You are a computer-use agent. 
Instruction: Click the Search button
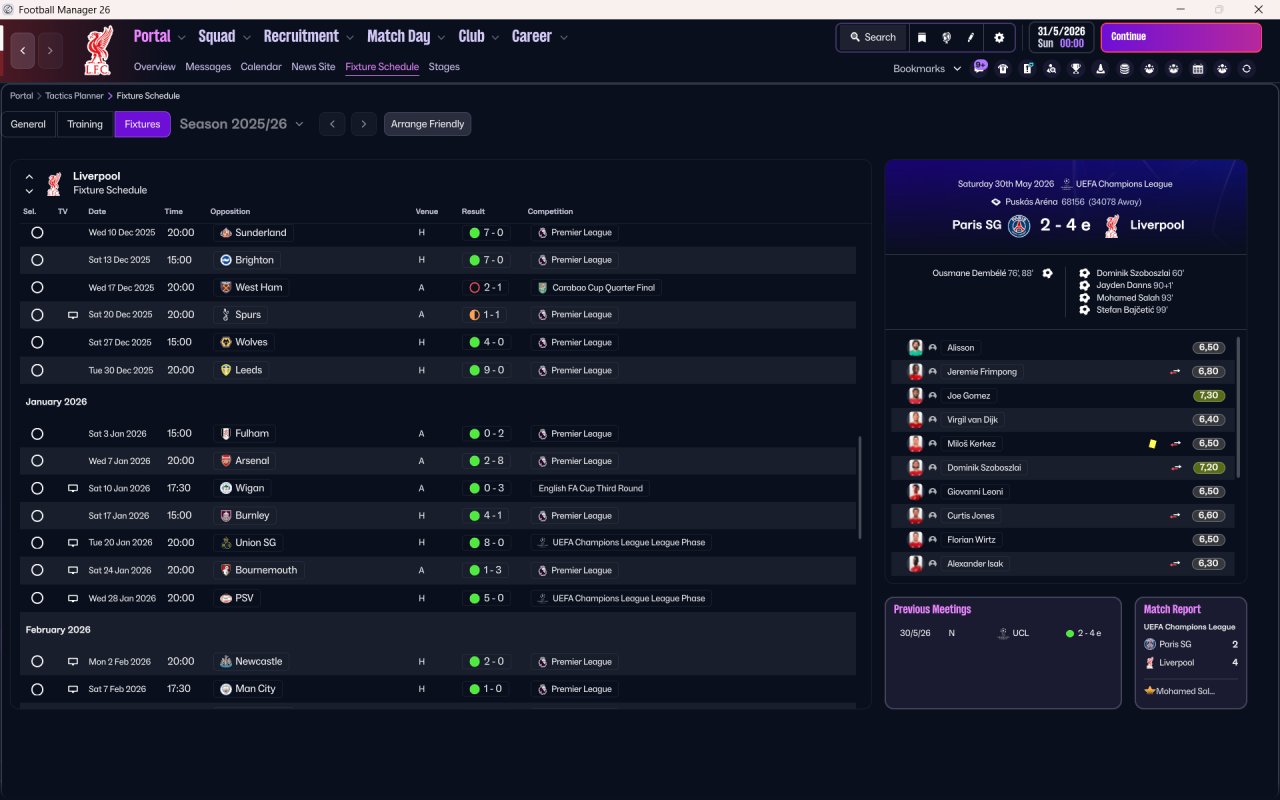tap(873, 37)
